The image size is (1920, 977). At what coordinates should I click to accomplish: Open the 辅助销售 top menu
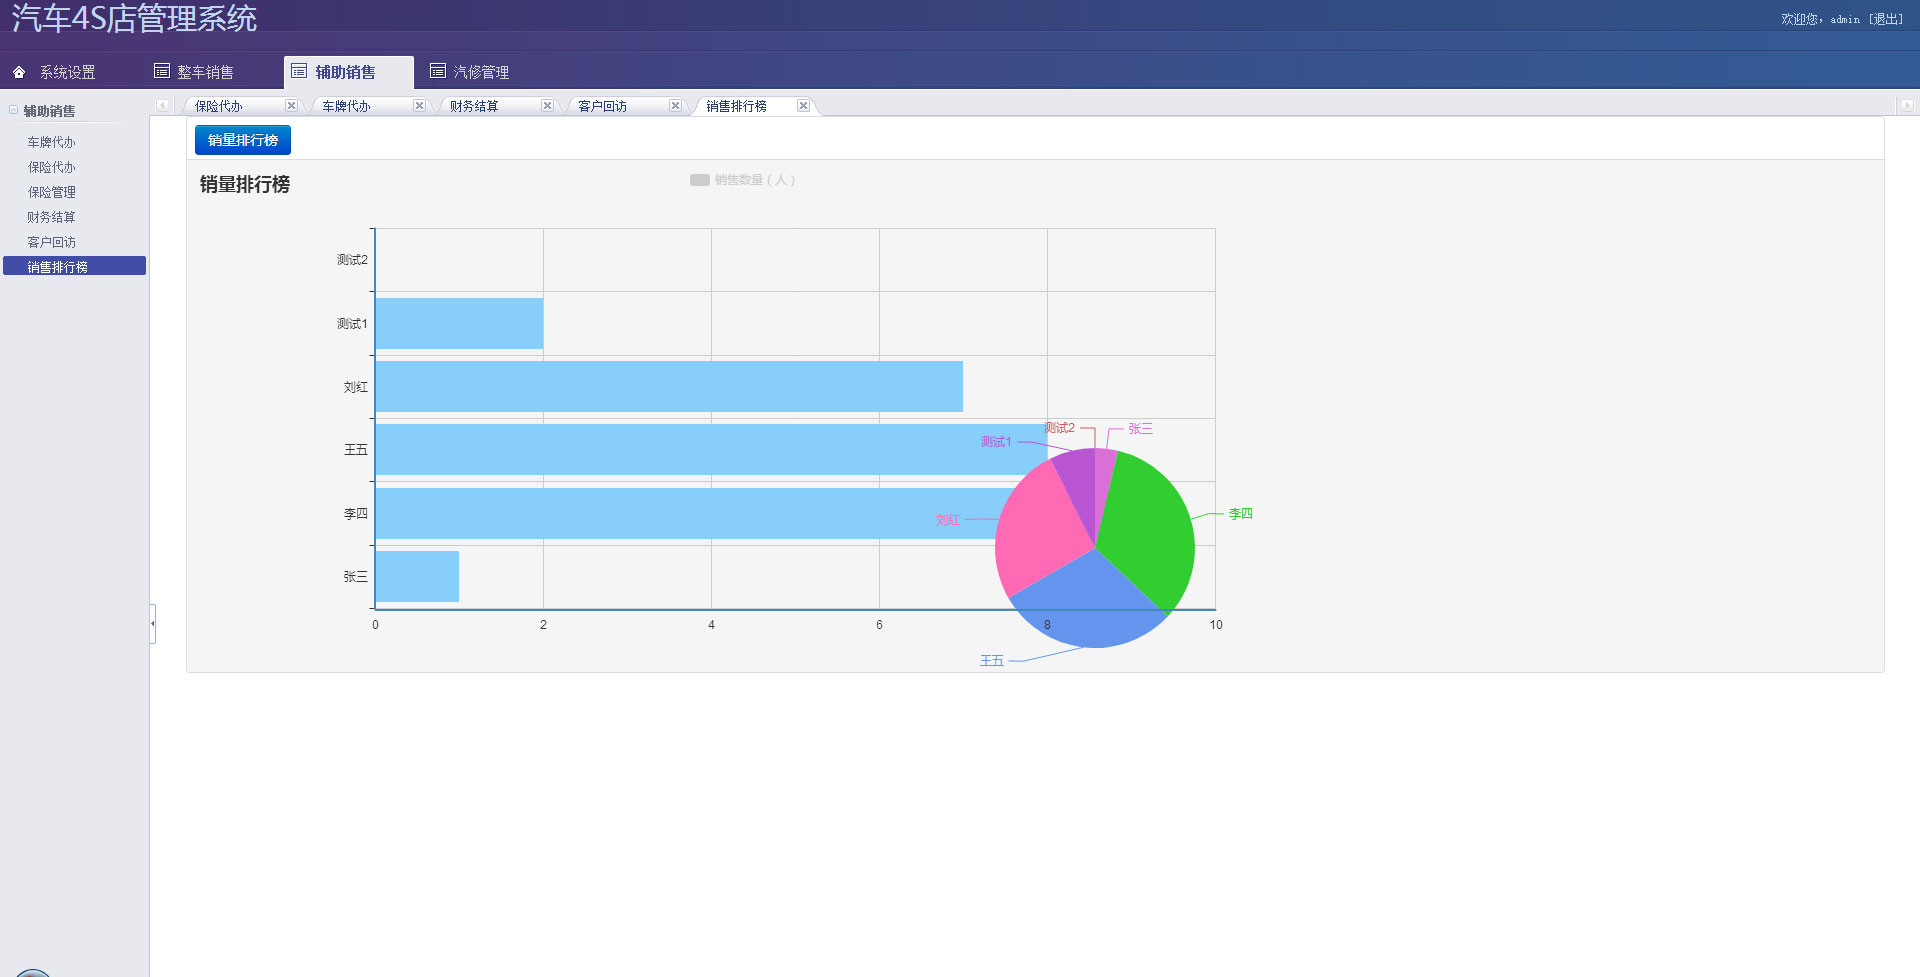click(345, 72)
